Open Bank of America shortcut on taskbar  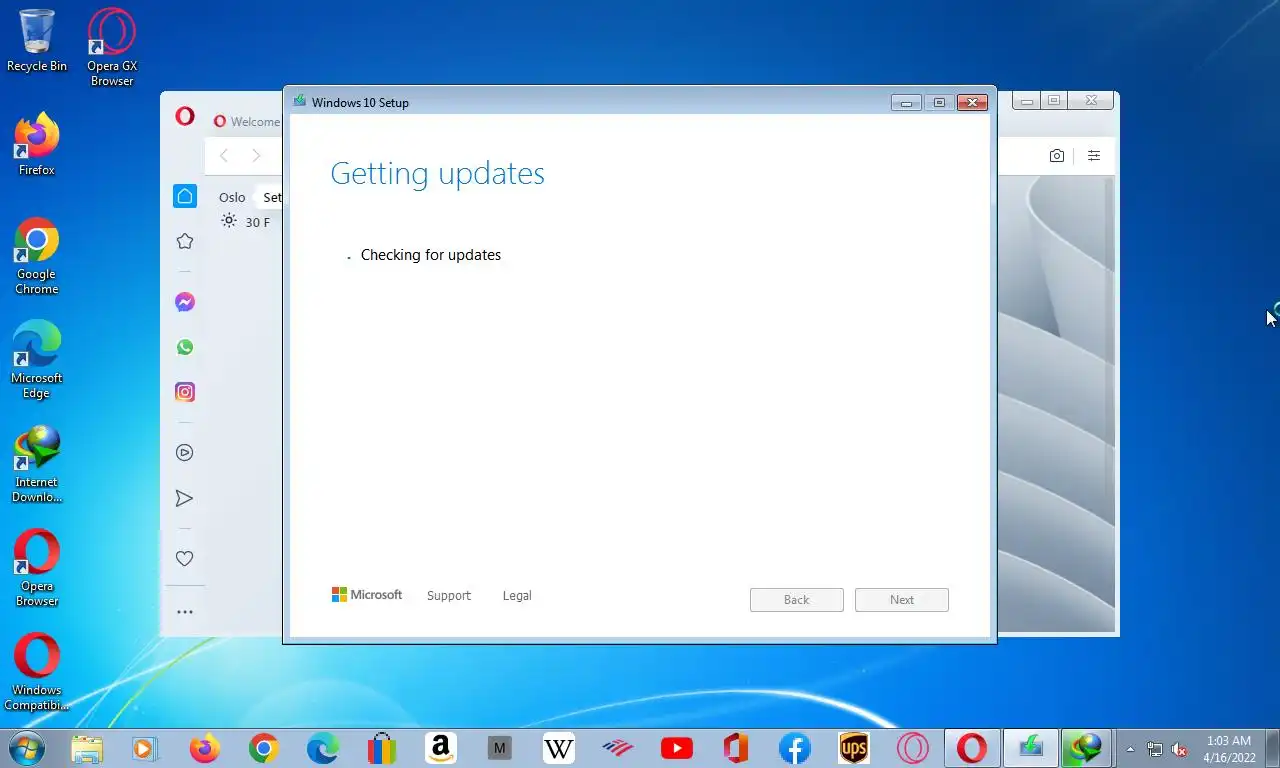pyautogui.click(x=618, y=748)
